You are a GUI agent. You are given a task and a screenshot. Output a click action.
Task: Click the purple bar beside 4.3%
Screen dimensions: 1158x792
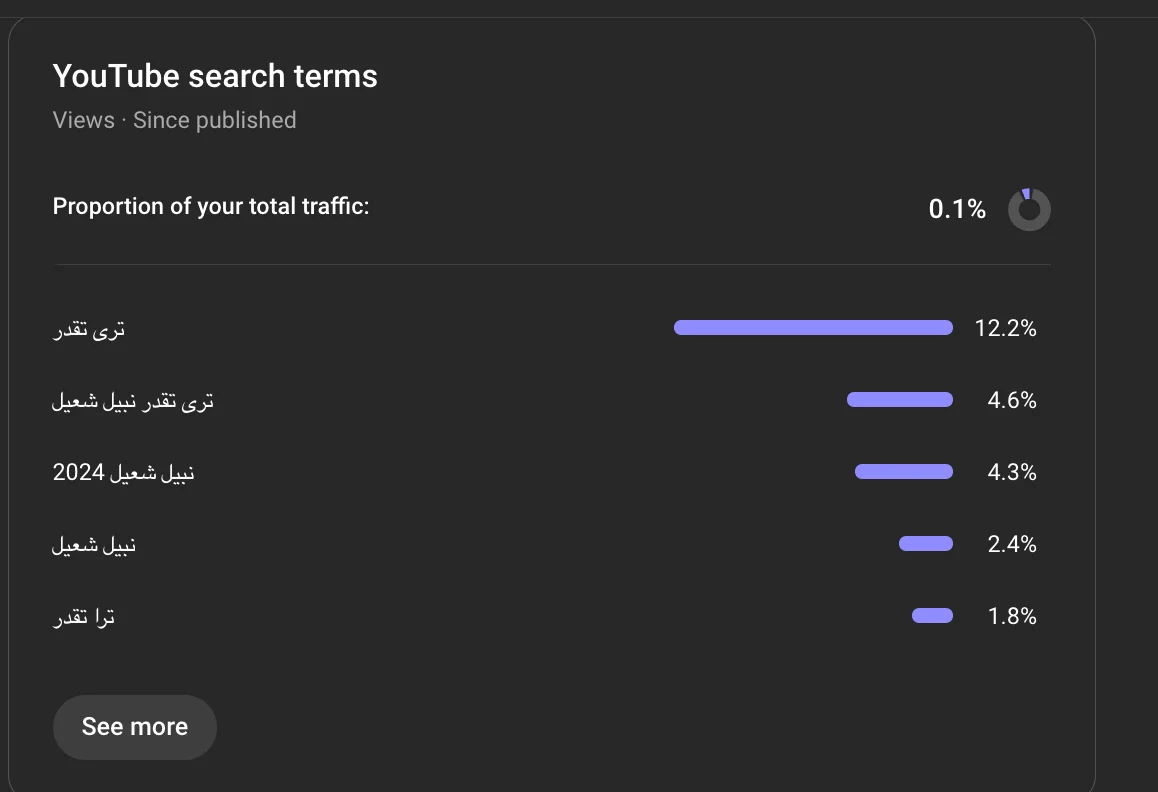[903, 472]
